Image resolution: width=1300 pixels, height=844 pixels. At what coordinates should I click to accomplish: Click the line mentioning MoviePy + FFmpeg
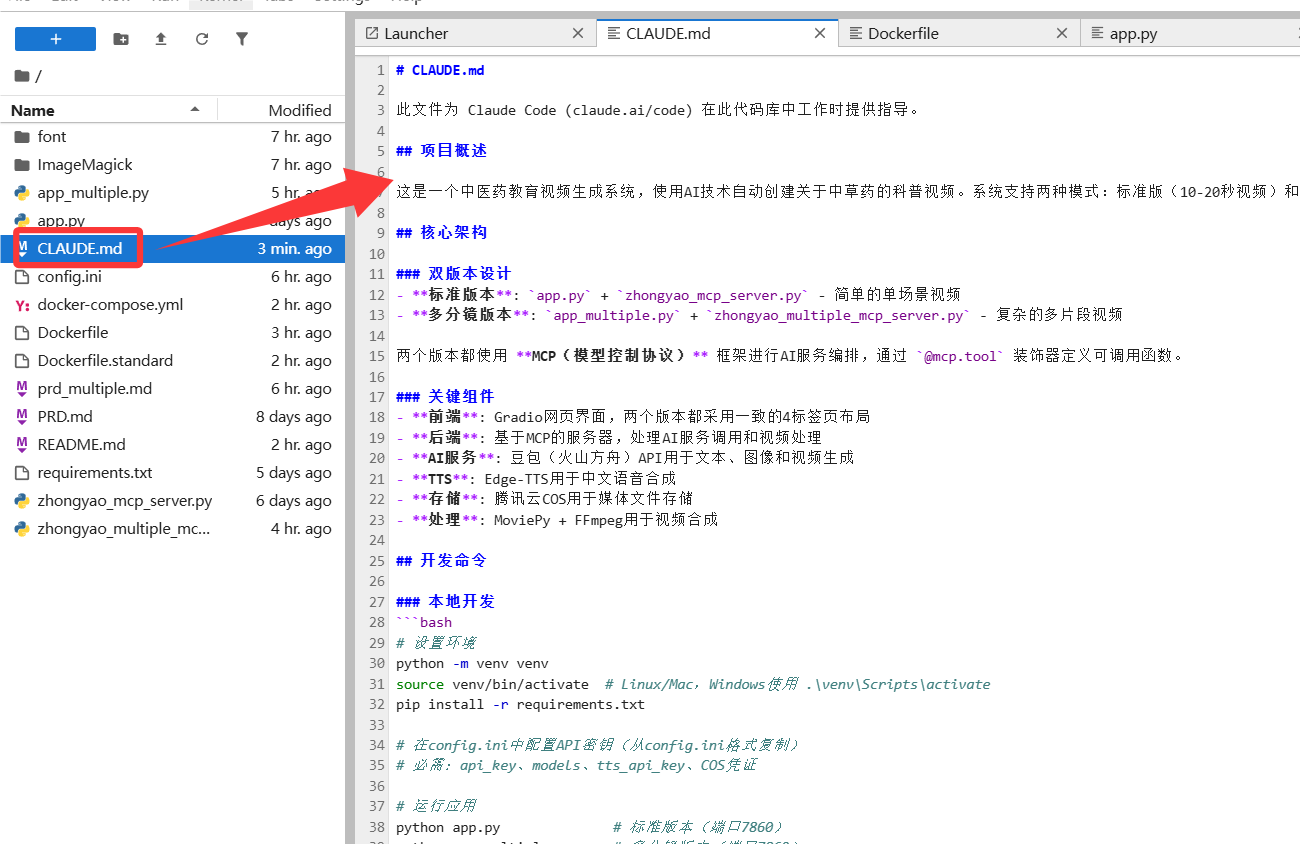(x=557, y=520)
